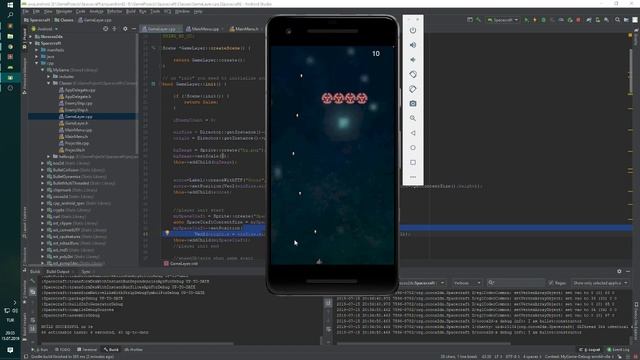Rotate the emulator left
Screen dimensions: 640x360
[413, 75]
